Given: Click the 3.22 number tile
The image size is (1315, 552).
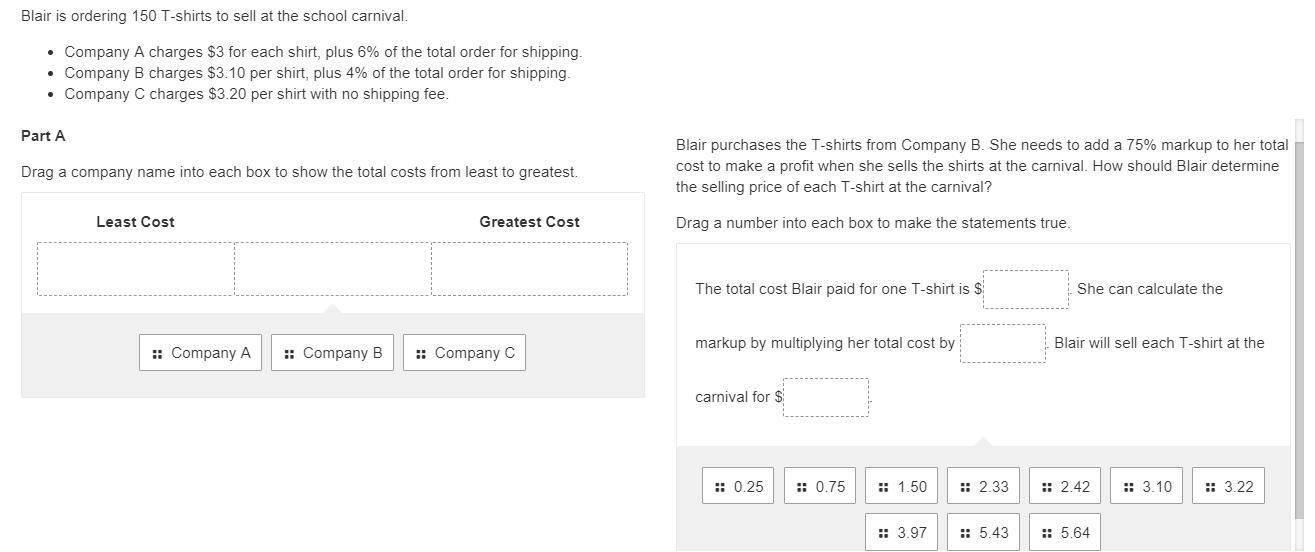Looking at the screenshot, I should [1229, 487].
